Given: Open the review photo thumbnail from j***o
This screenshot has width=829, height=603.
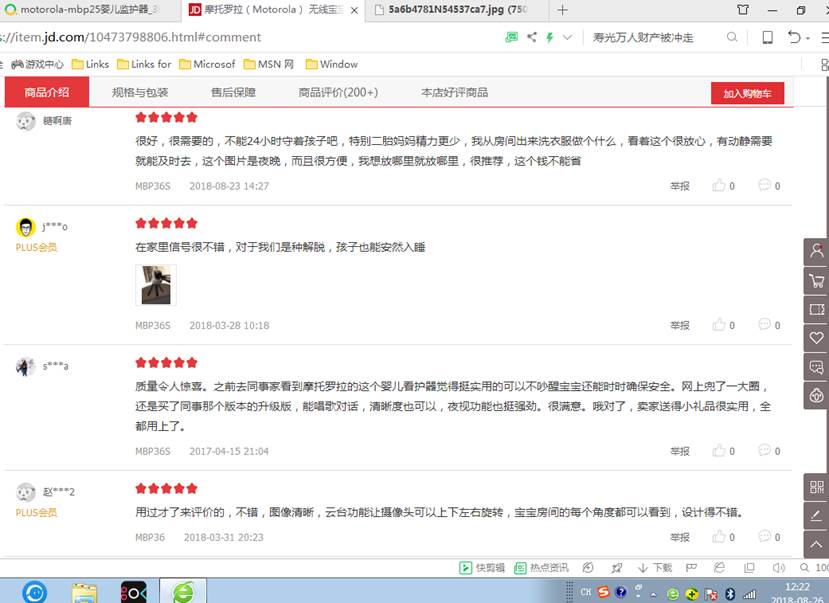Looking at the screenshot, I should click(156, 285).
